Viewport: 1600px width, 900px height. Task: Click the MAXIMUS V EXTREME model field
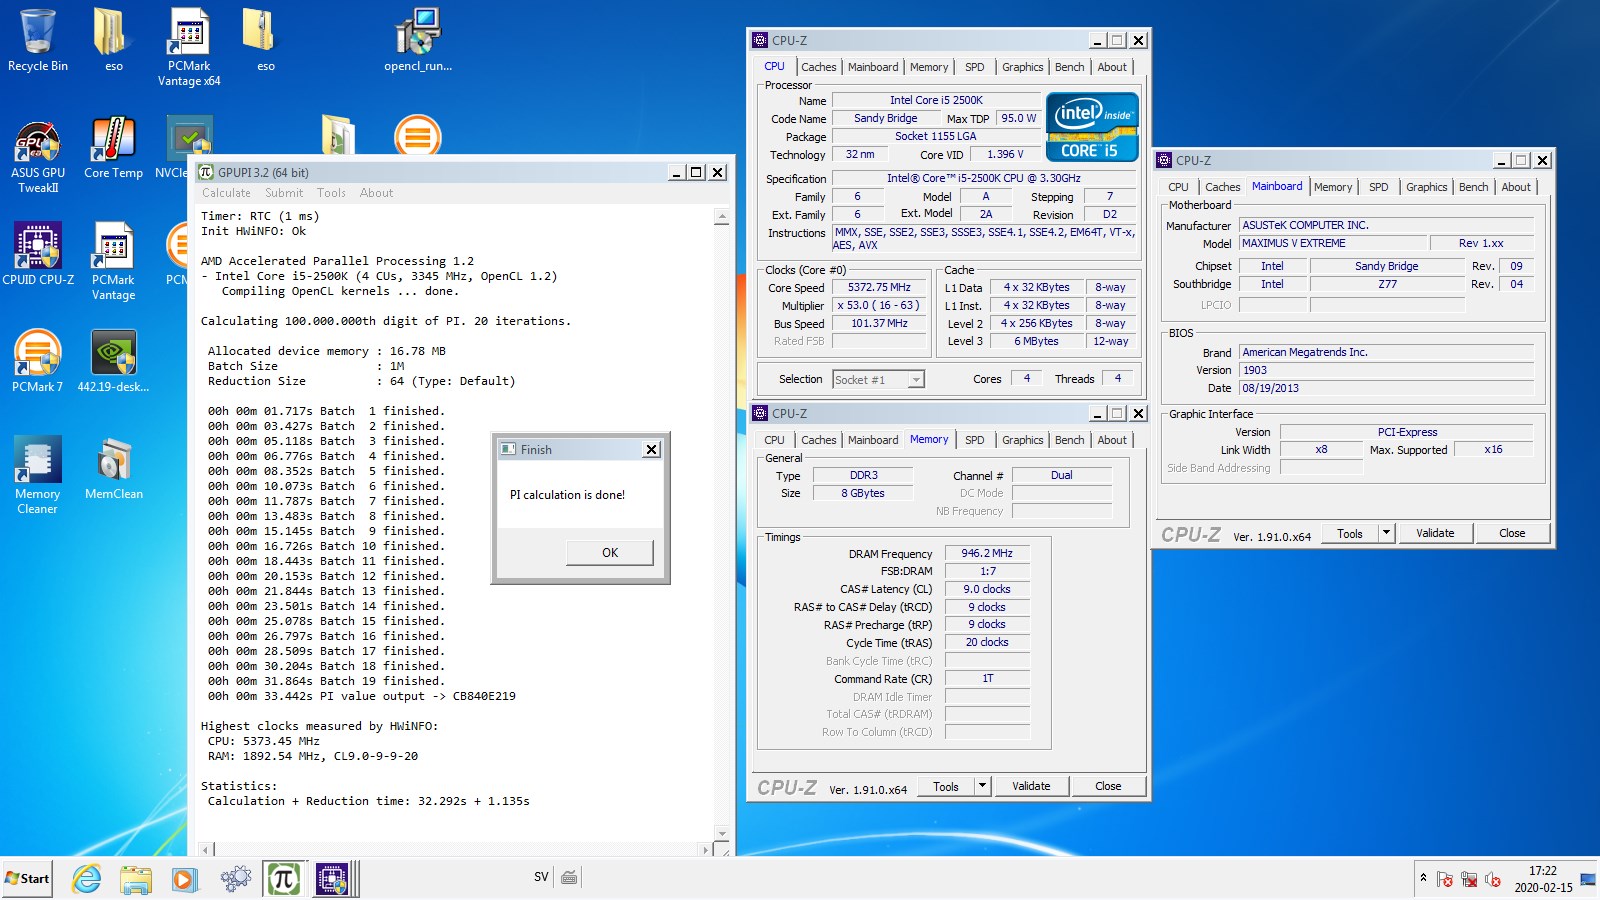click(1332, 243)
